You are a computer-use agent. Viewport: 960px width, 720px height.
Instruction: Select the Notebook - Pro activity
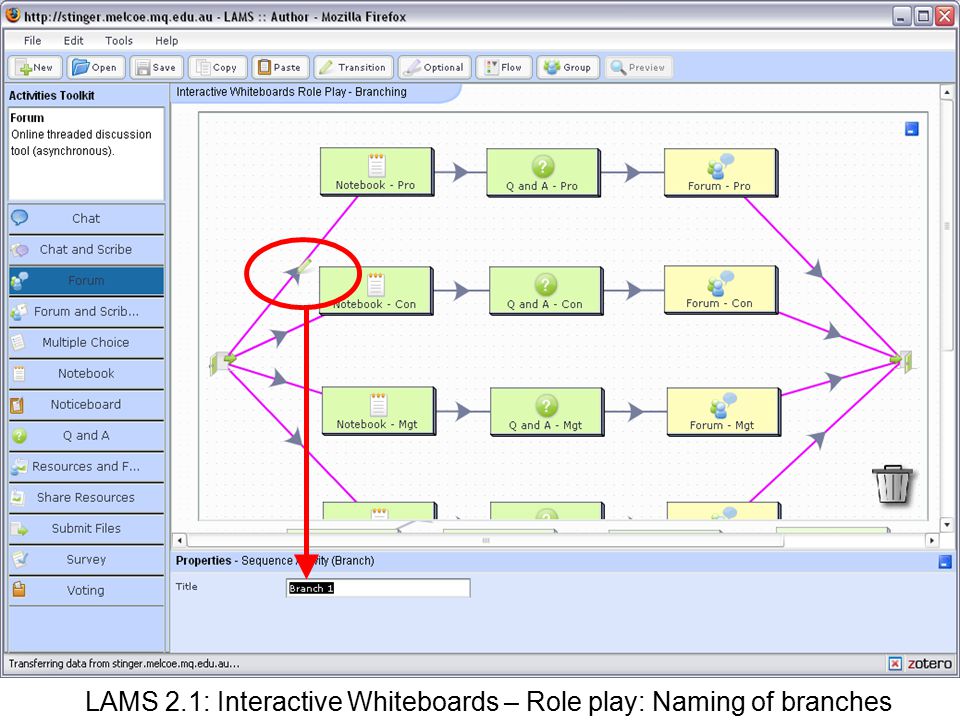(x=377, y=171)
